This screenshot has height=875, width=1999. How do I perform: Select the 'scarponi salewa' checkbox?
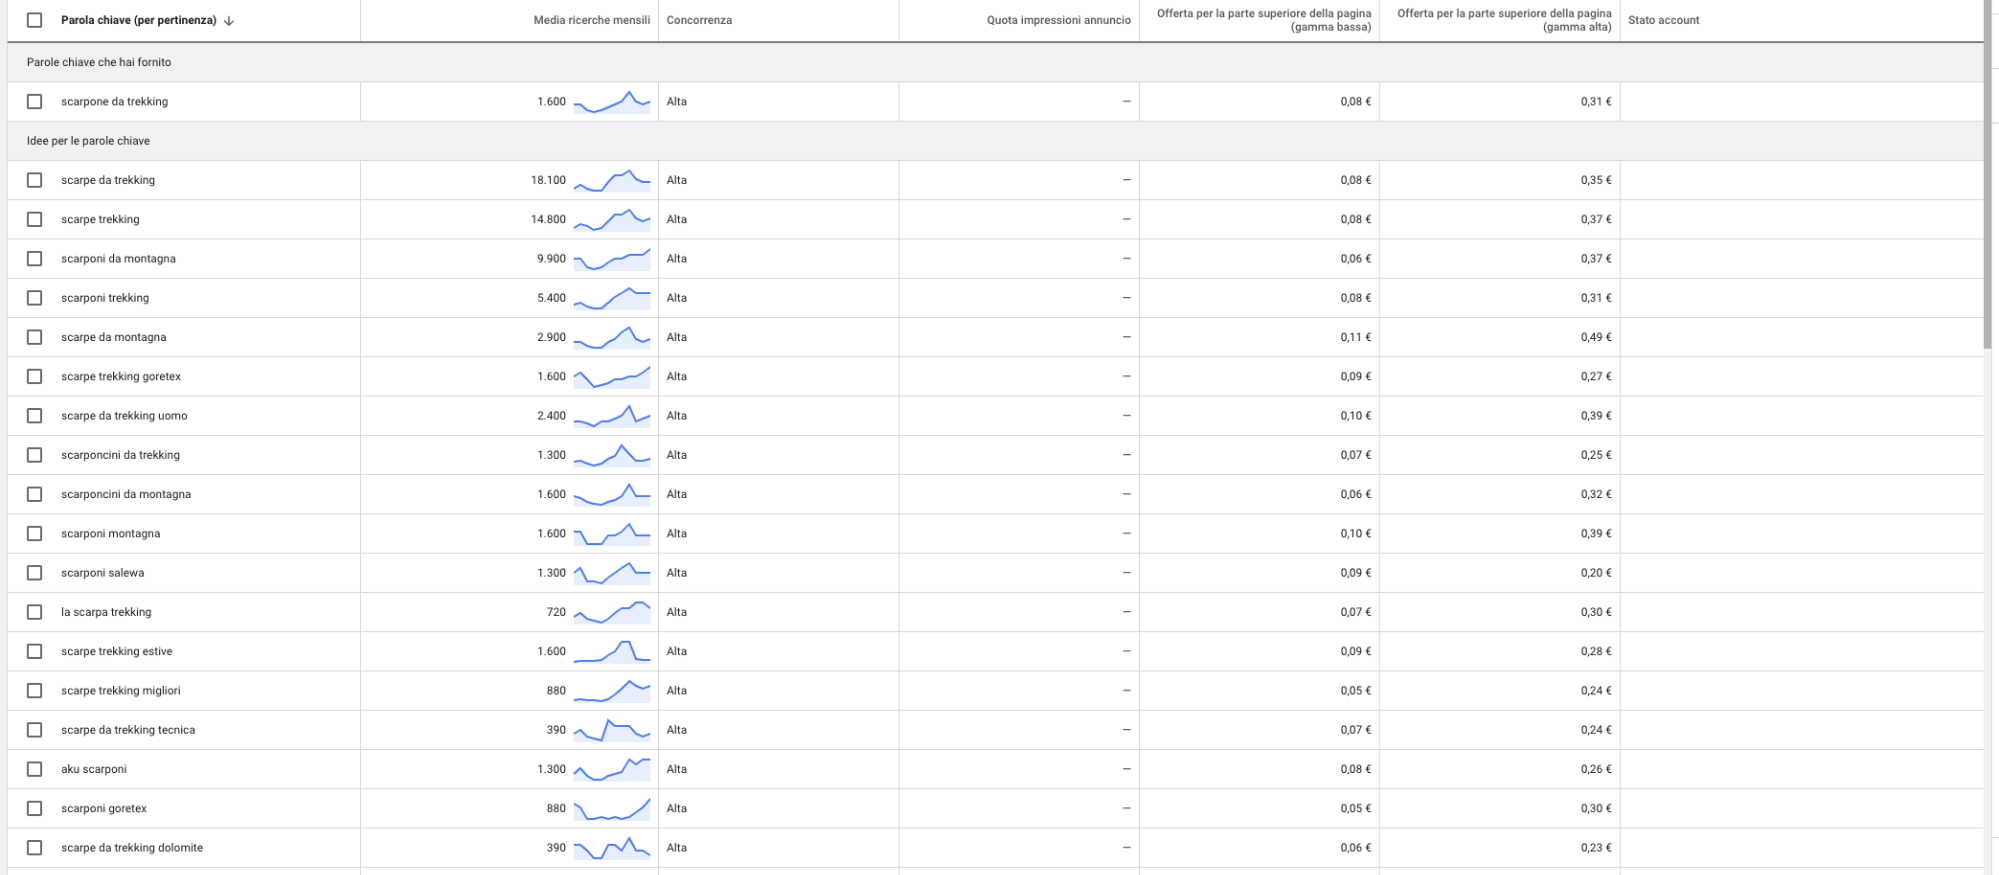click(x=35, y=573)
